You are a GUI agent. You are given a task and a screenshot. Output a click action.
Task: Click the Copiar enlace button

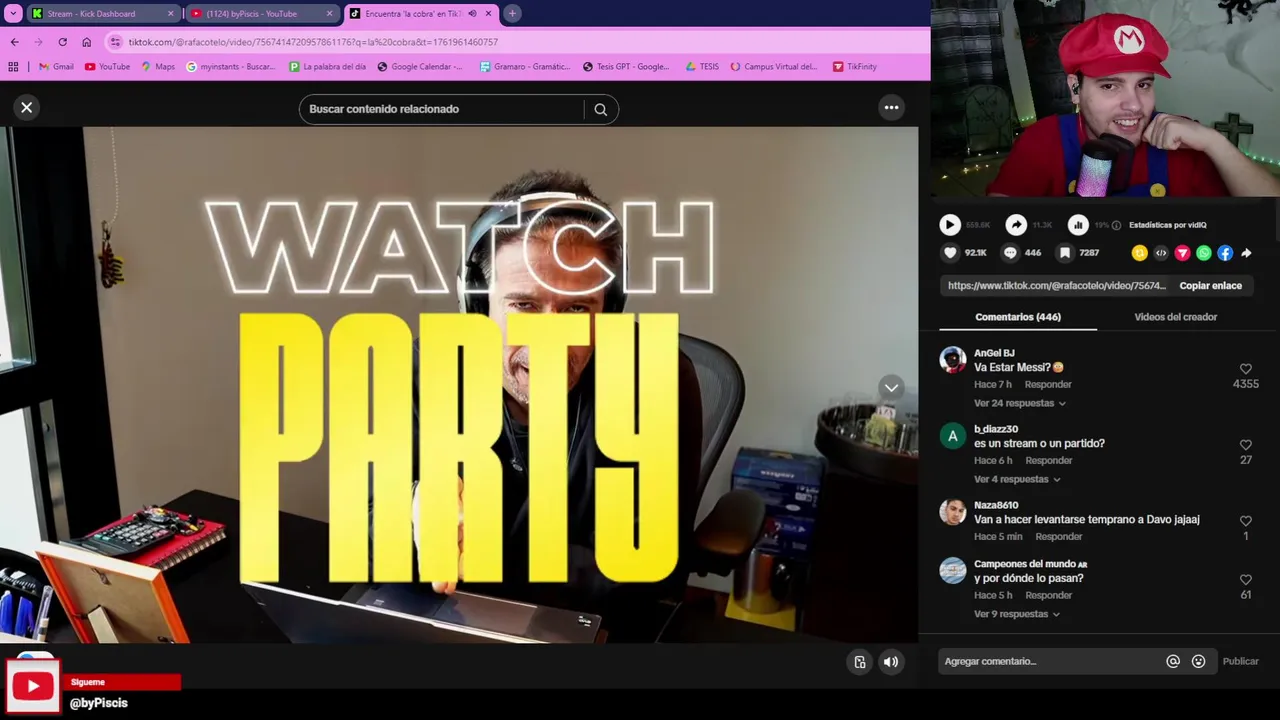click(x=1210, y=286)
